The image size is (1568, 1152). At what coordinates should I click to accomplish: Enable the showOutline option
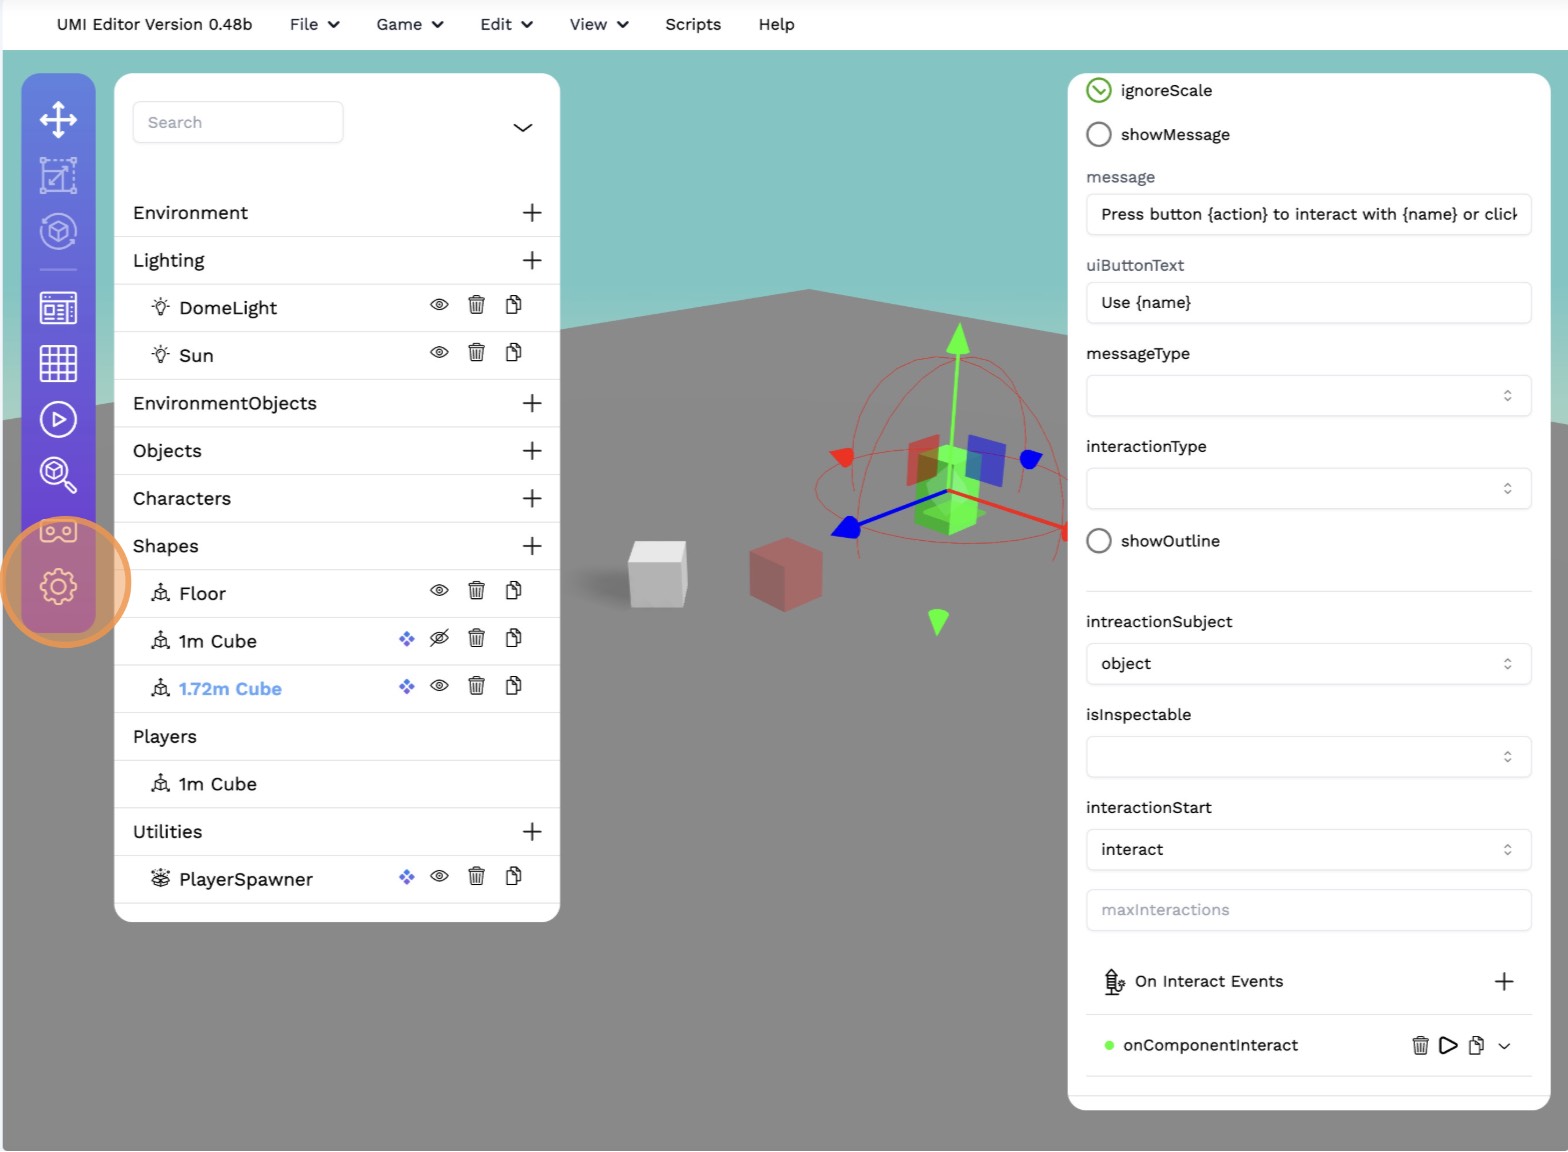[x=1099, y=541]
